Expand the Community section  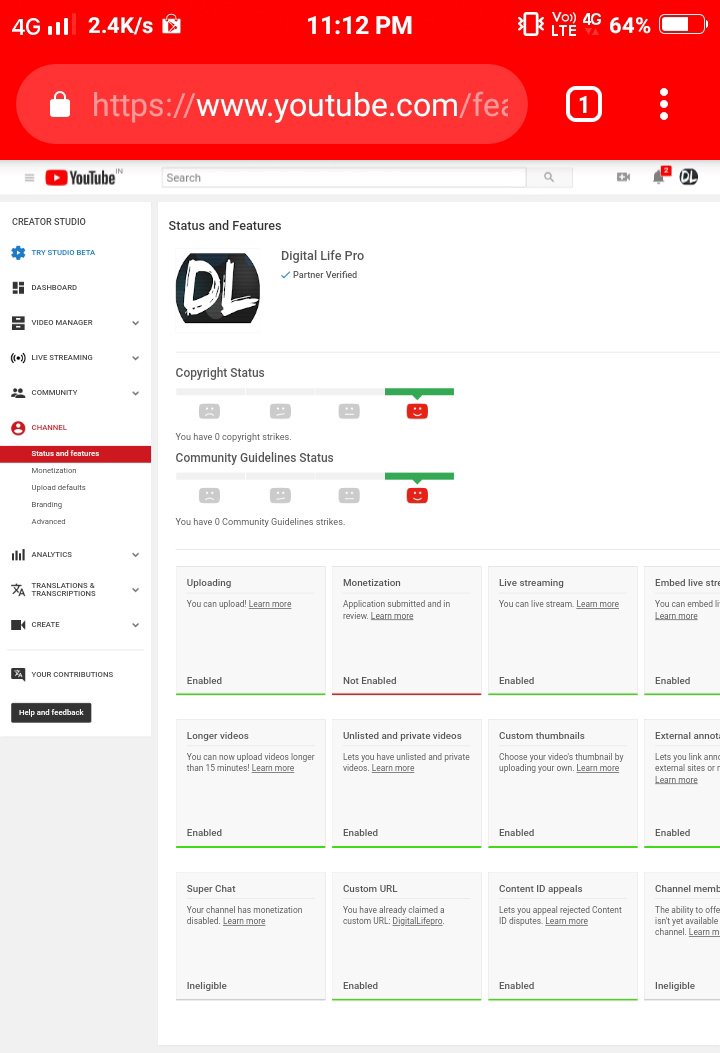point(136,393)
